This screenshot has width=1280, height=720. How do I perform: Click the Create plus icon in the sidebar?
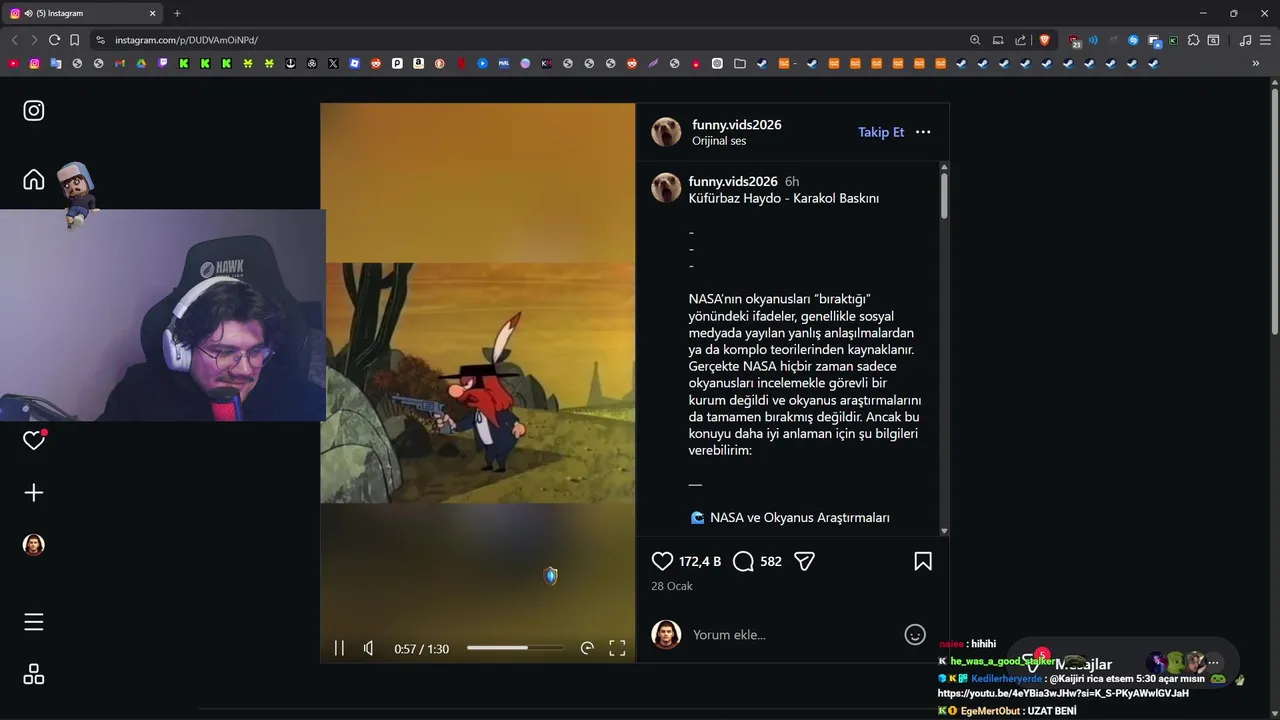[34, 493]
